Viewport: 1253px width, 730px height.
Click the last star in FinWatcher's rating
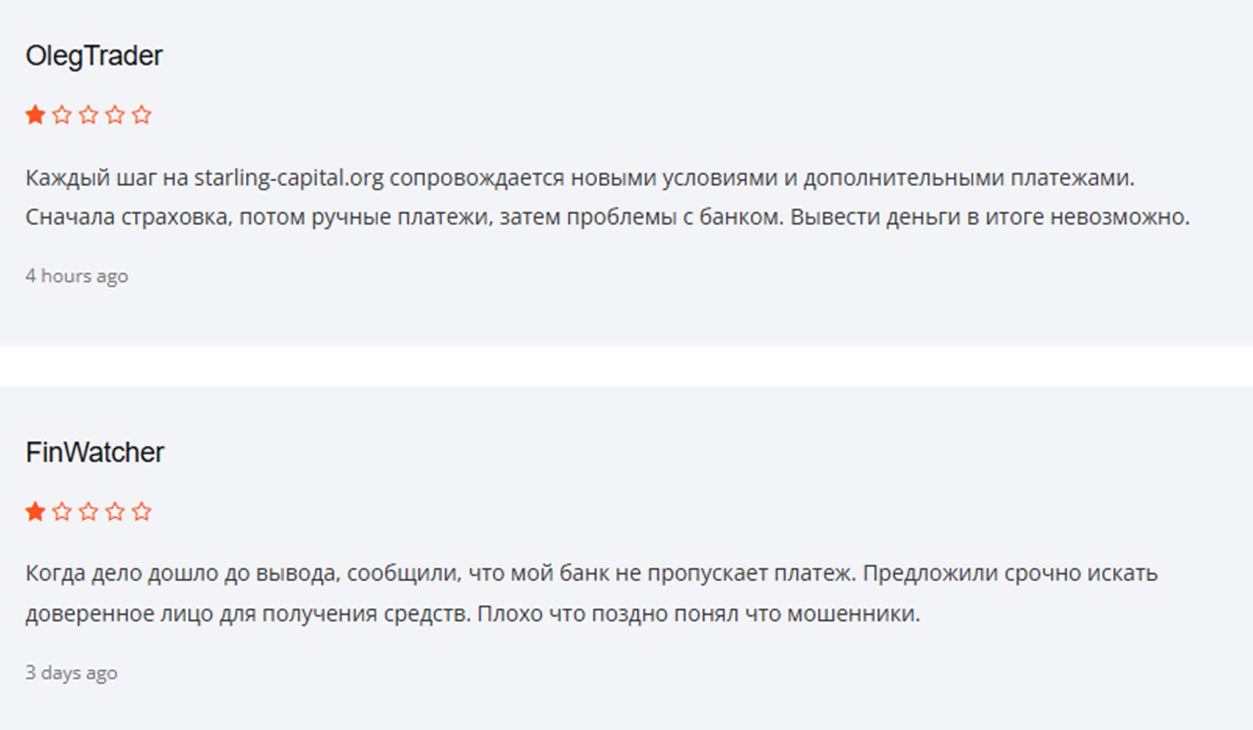(142, 512)
